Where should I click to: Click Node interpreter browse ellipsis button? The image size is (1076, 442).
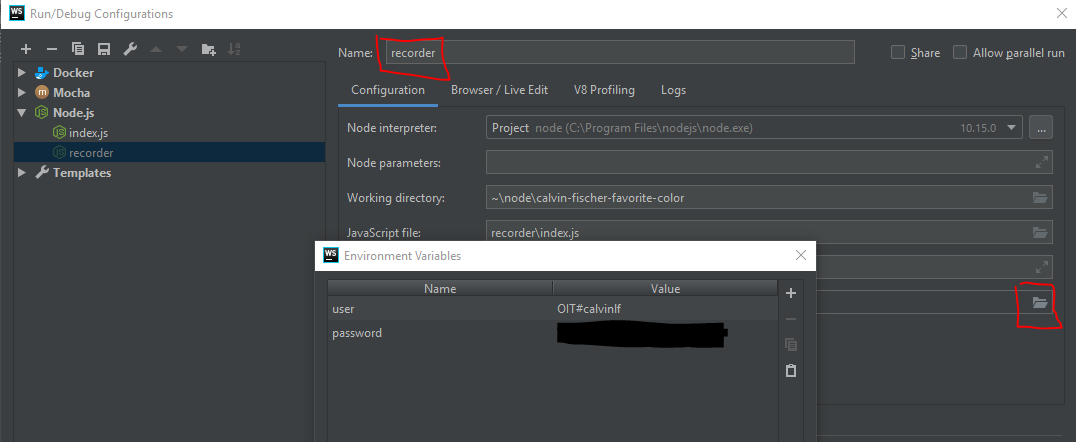point(1041,128)
